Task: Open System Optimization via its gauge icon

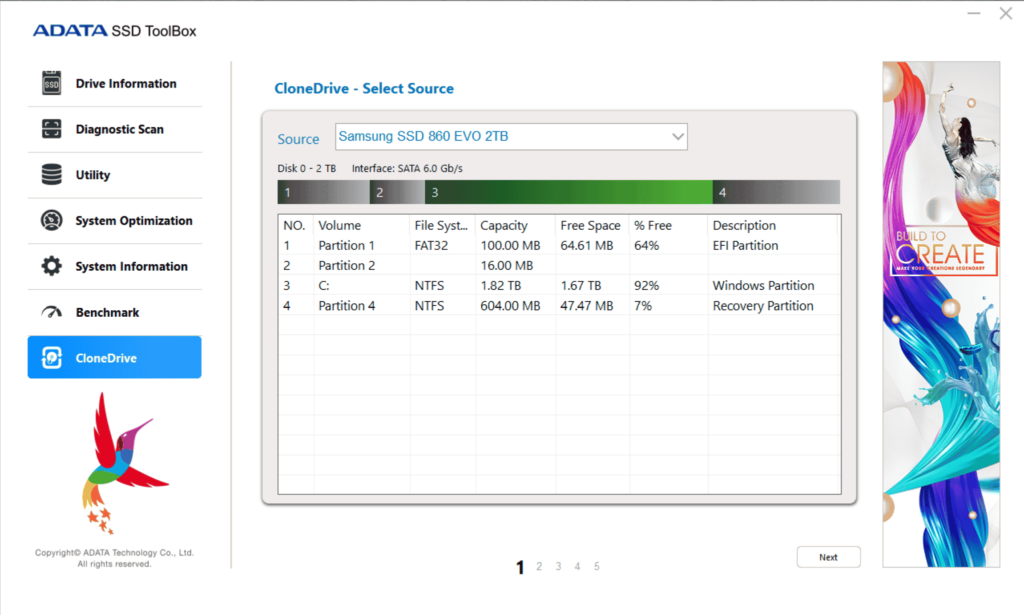Action: [50, 220]
